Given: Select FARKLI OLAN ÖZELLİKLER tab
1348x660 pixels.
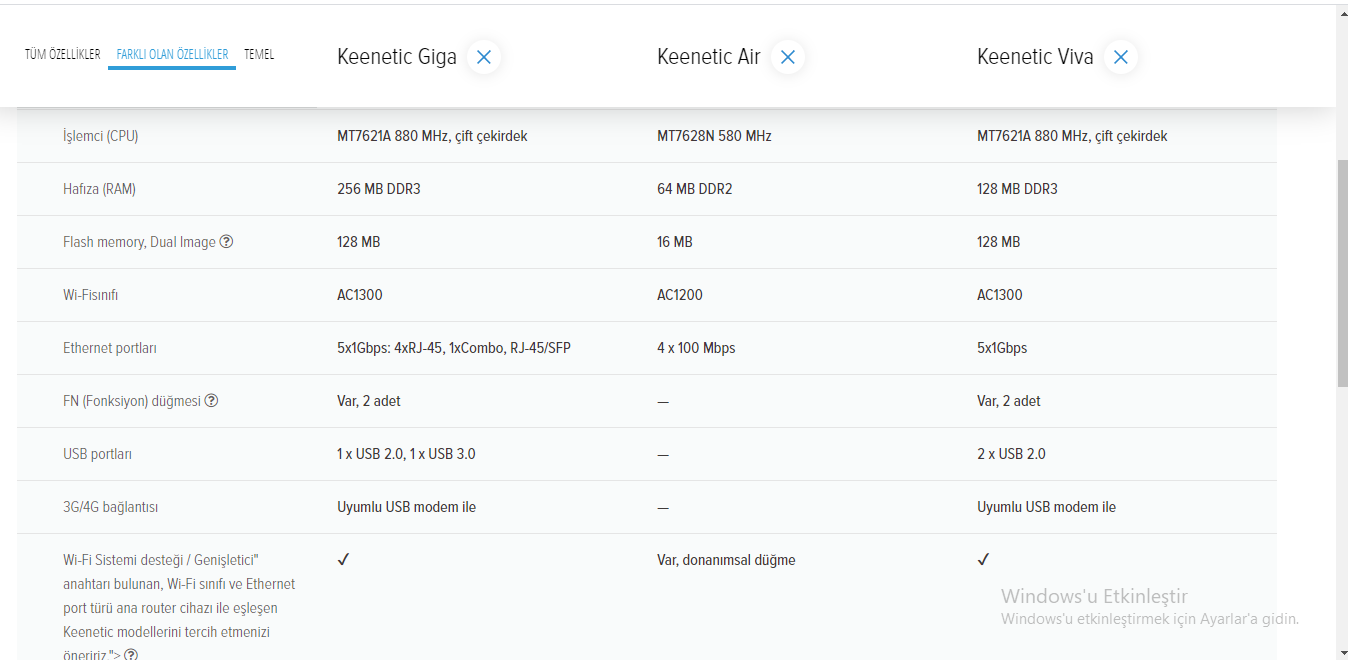Looking at the screenshot, I should coord(172,54).
